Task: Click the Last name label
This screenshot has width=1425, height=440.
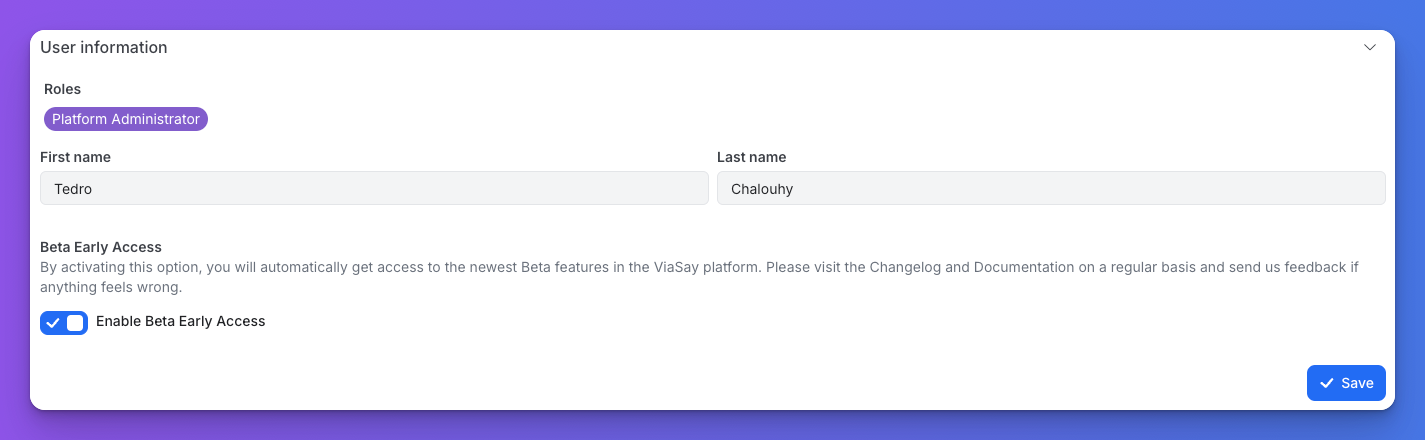Action: click(x=751, y=157)
